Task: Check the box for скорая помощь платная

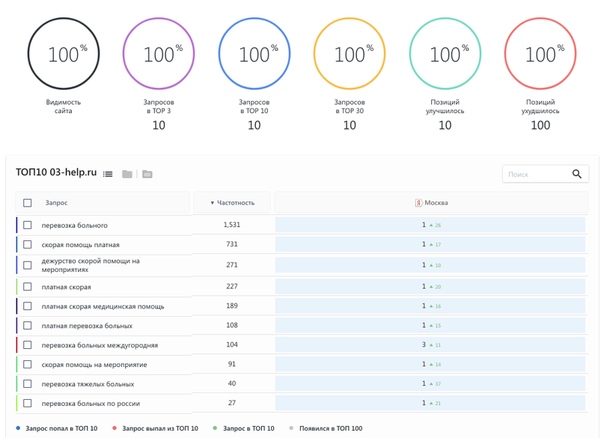Action: coord(27,245)
